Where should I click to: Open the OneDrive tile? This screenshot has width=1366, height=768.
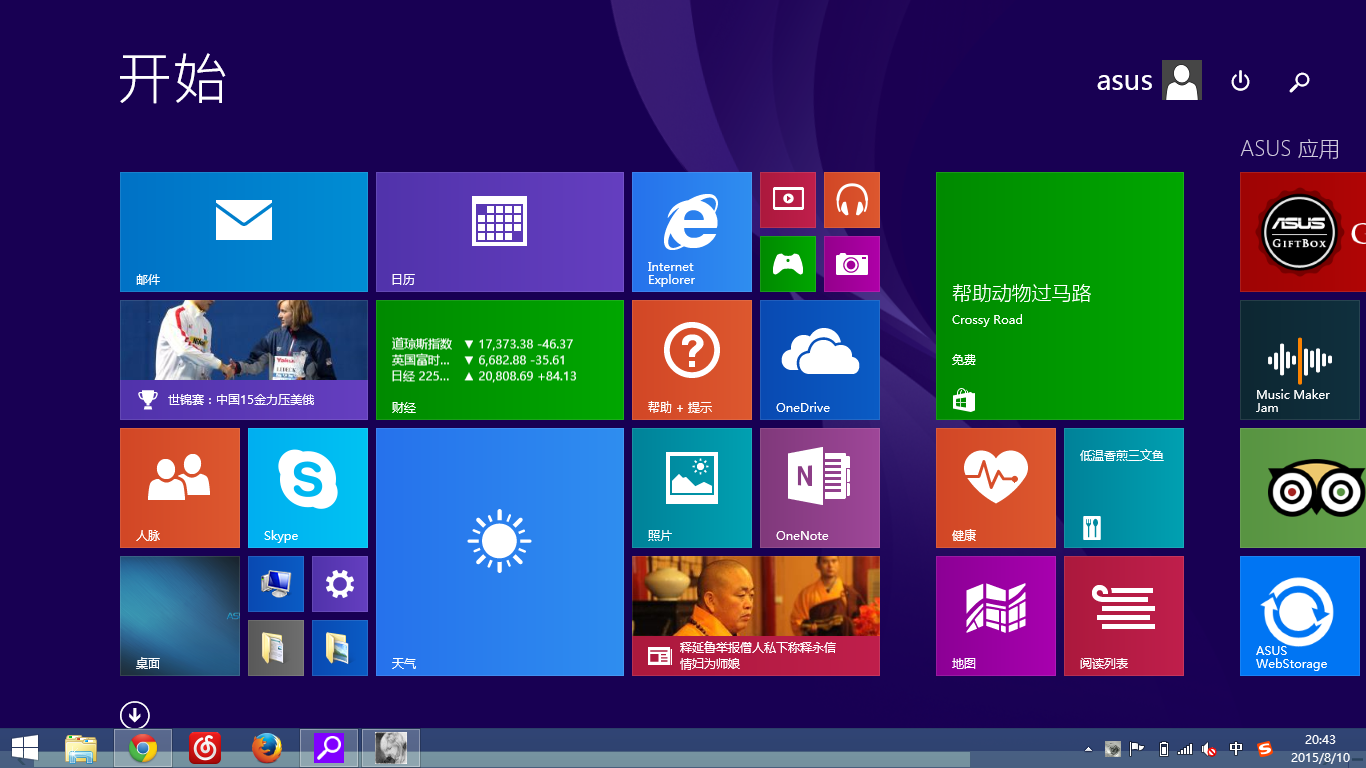tap(820, 360)
